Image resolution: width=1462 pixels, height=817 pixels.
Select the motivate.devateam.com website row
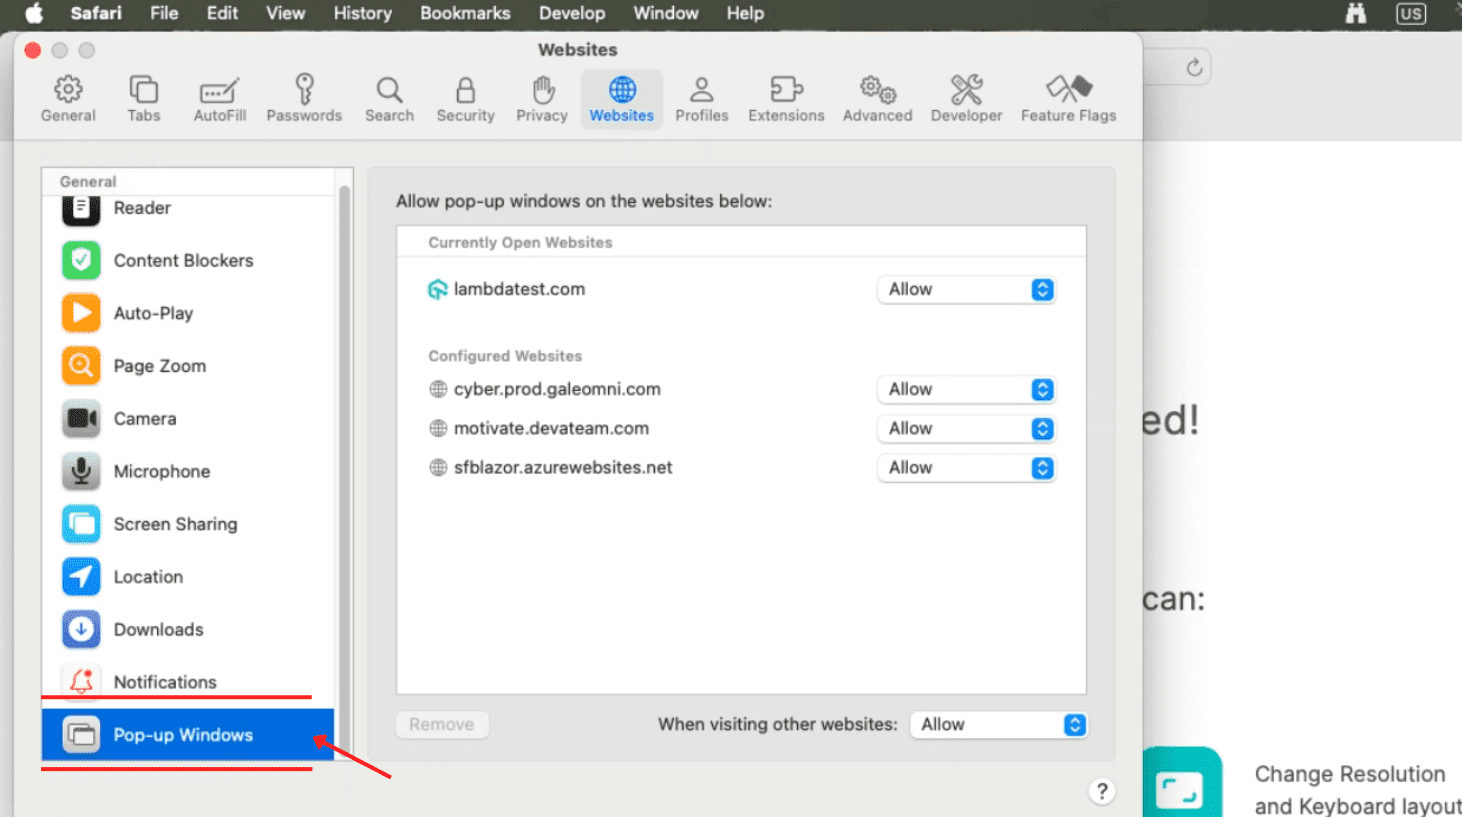pyautogui.click(x=741, y=428)
